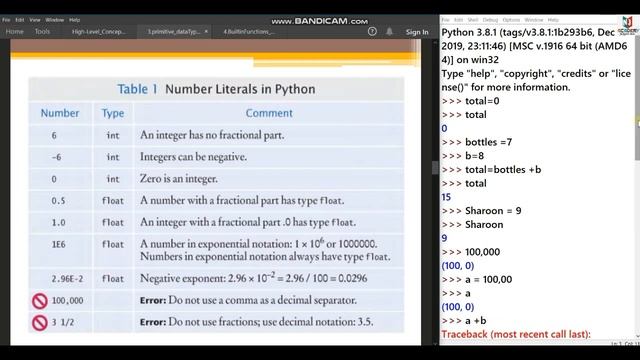Image resolution: width=640 pixels, height=360 pixels.
Task: Open Options menu in IDLE
Action: pyautogui.click(x=511, y=20)
